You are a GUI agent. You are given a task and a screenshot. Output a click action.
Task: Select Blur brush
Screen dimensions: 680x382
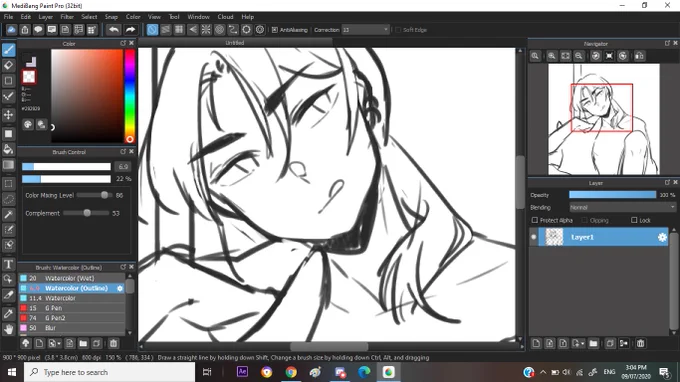pyautogui.click(x=72, y=328)
